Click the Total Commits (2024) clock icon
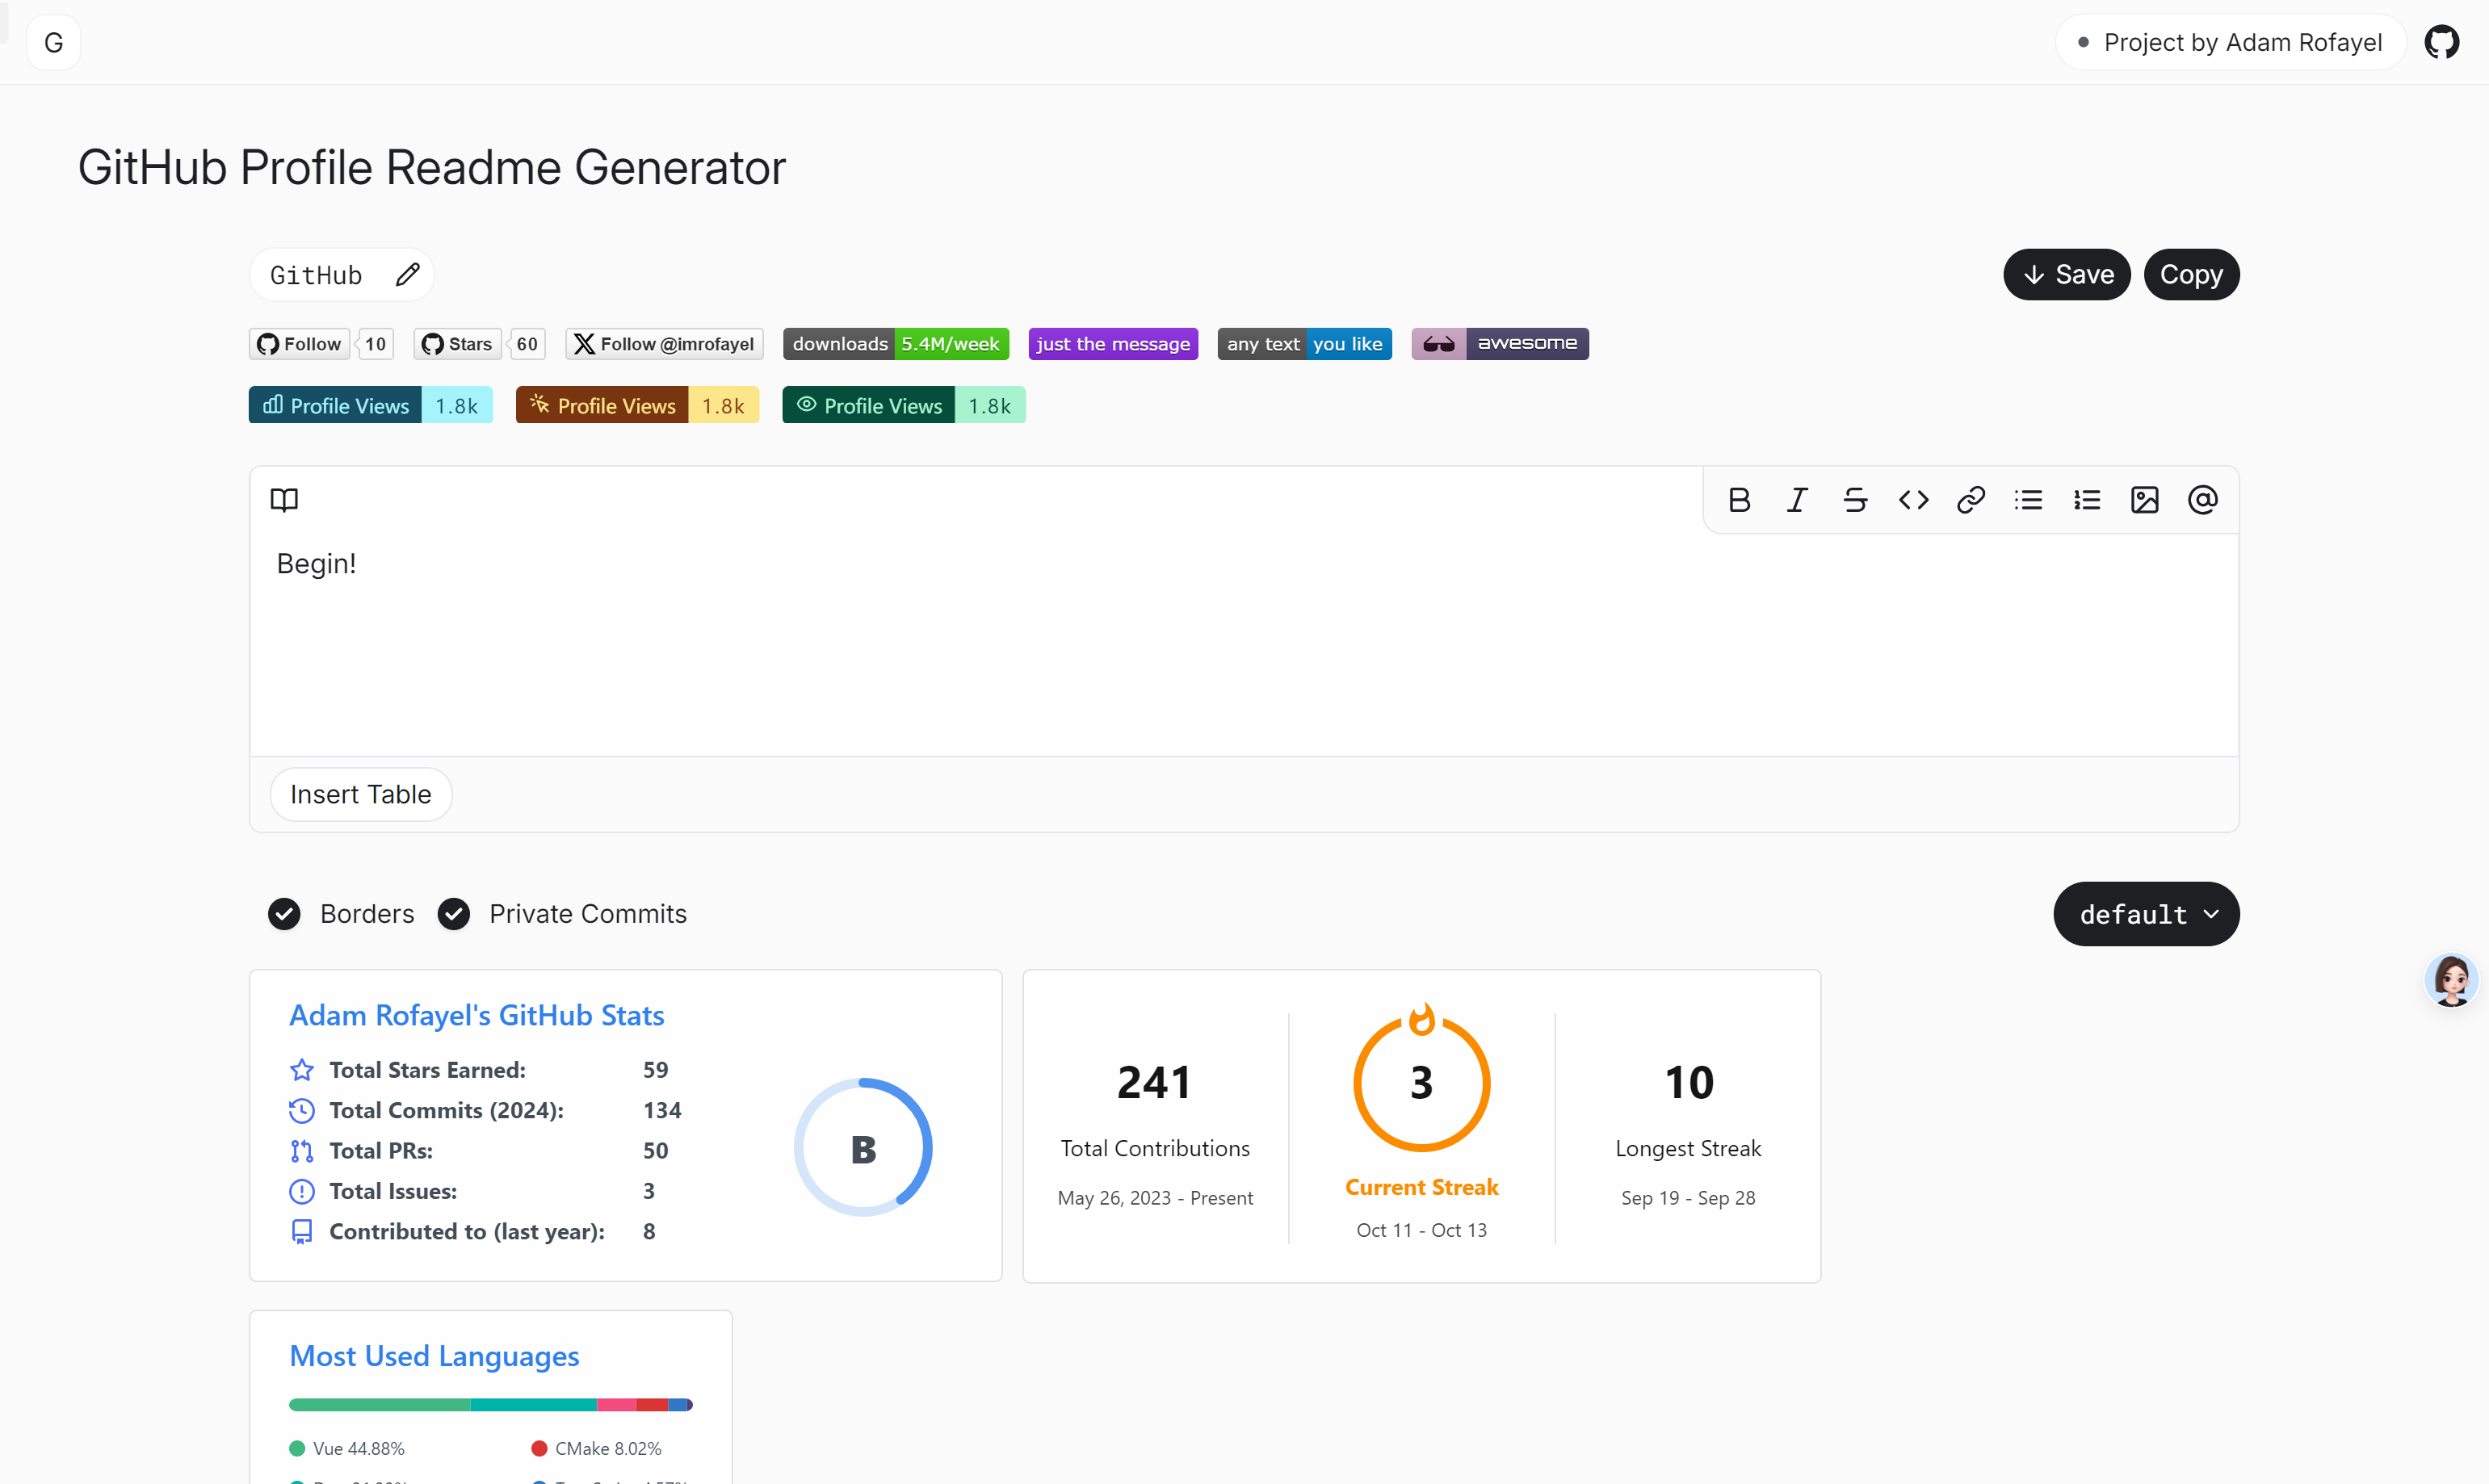The height and width of the screenshot is (1484, 2489). tap(301, 1111)
